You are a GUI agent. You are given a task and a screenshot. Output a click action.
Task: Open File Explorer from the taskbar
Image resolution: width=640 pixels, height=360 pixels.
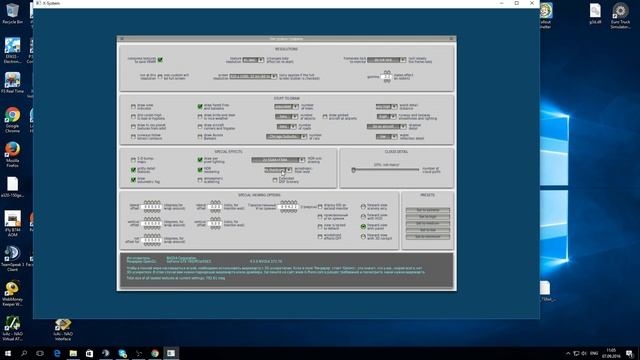pos(73,353)
